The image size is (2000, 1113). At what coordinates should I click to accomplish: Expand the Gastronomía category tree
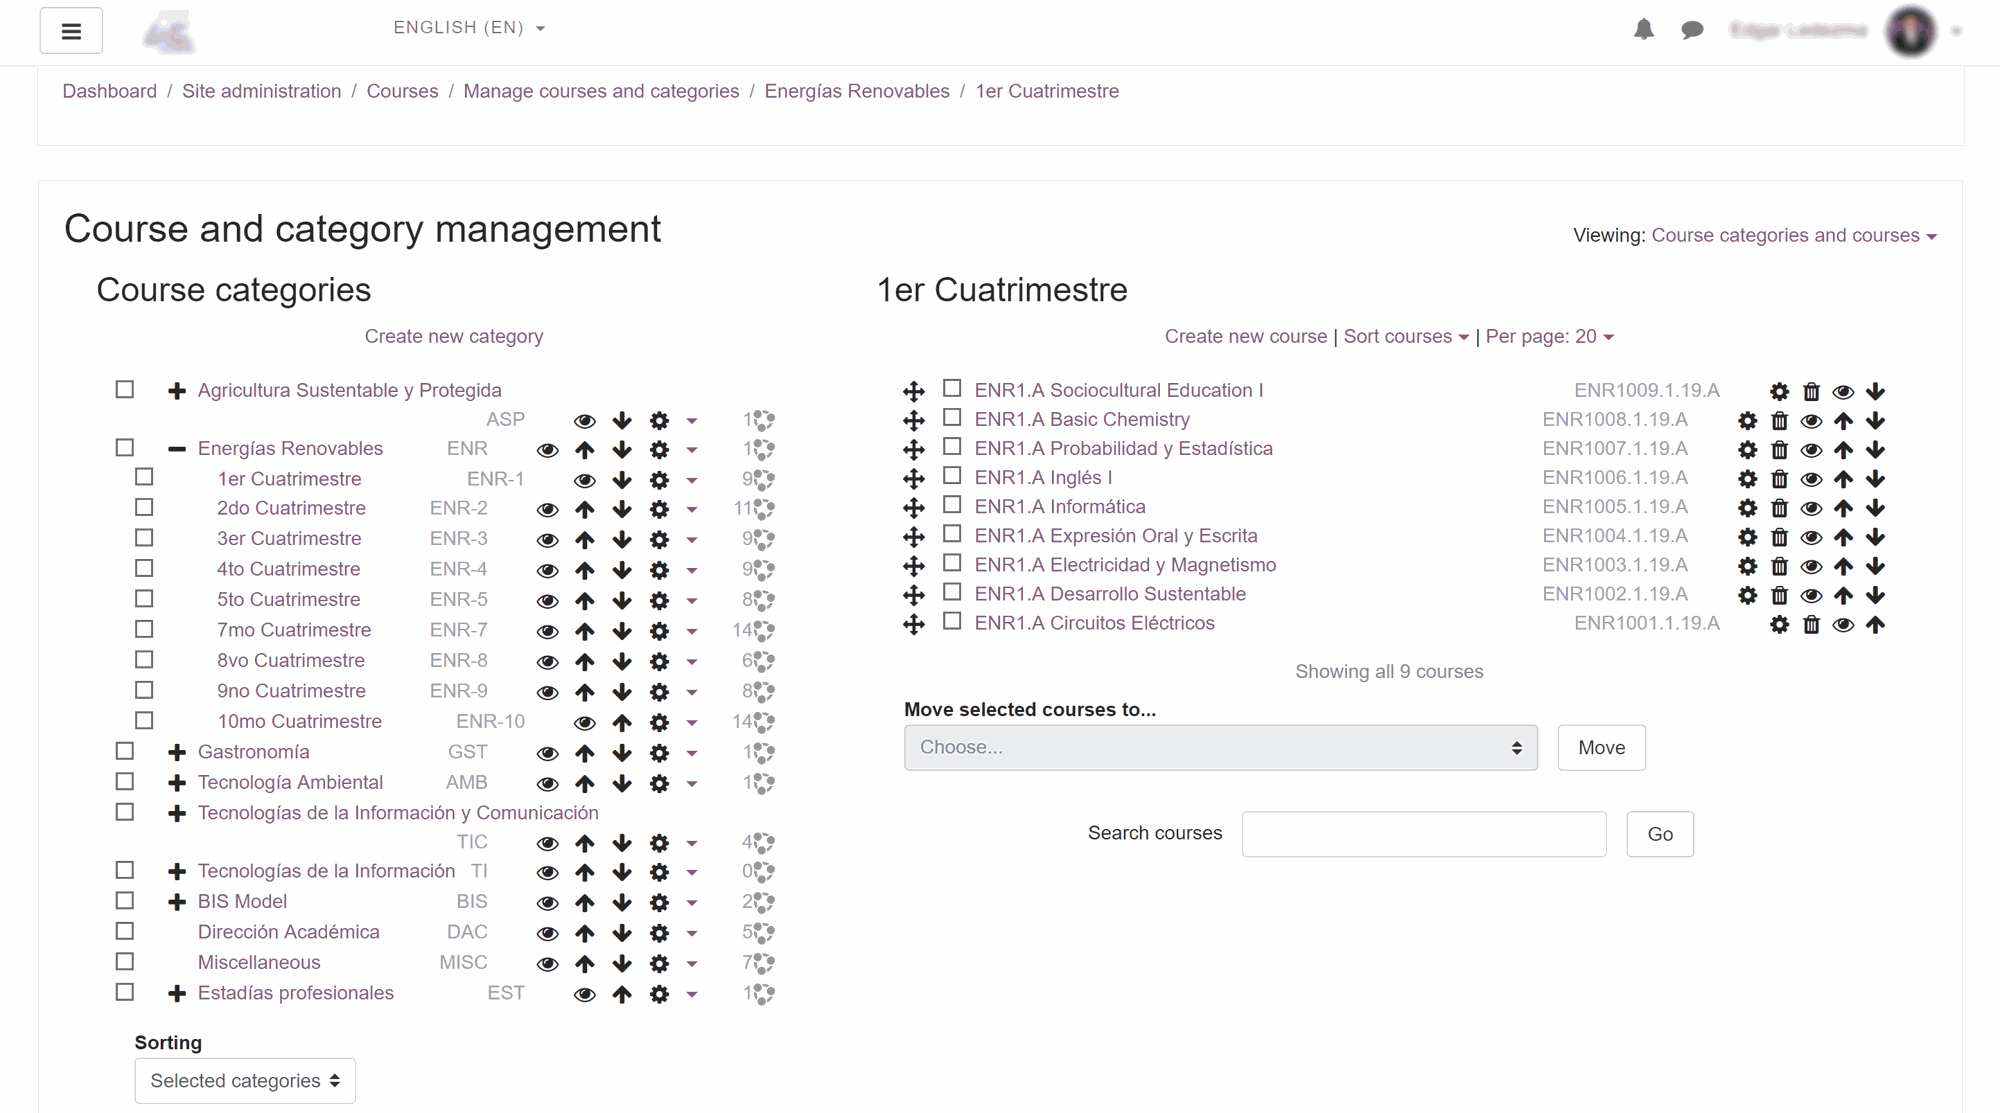pos(177,752)
